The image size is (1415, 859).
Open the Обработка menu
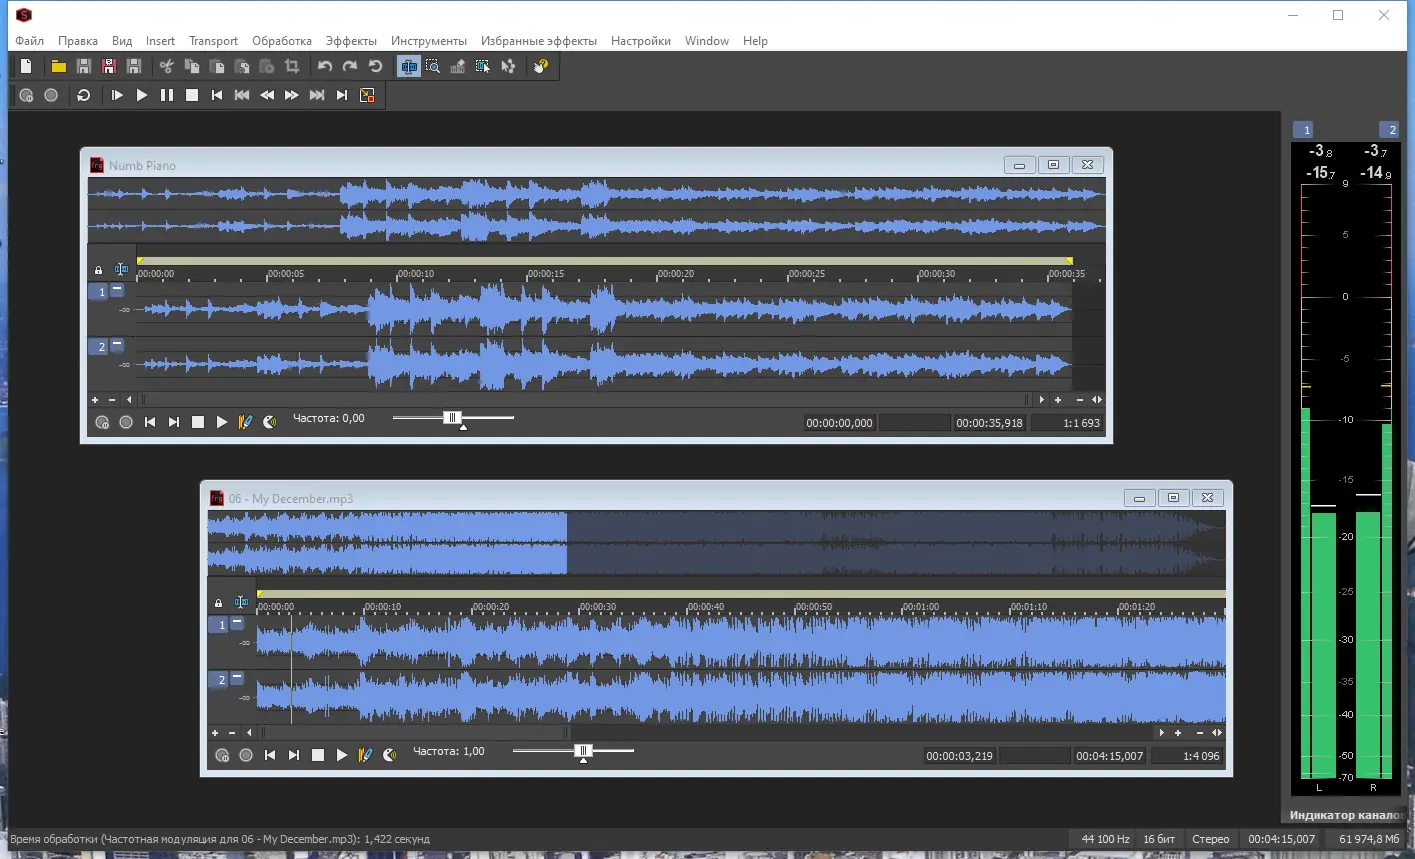[282, 41]
